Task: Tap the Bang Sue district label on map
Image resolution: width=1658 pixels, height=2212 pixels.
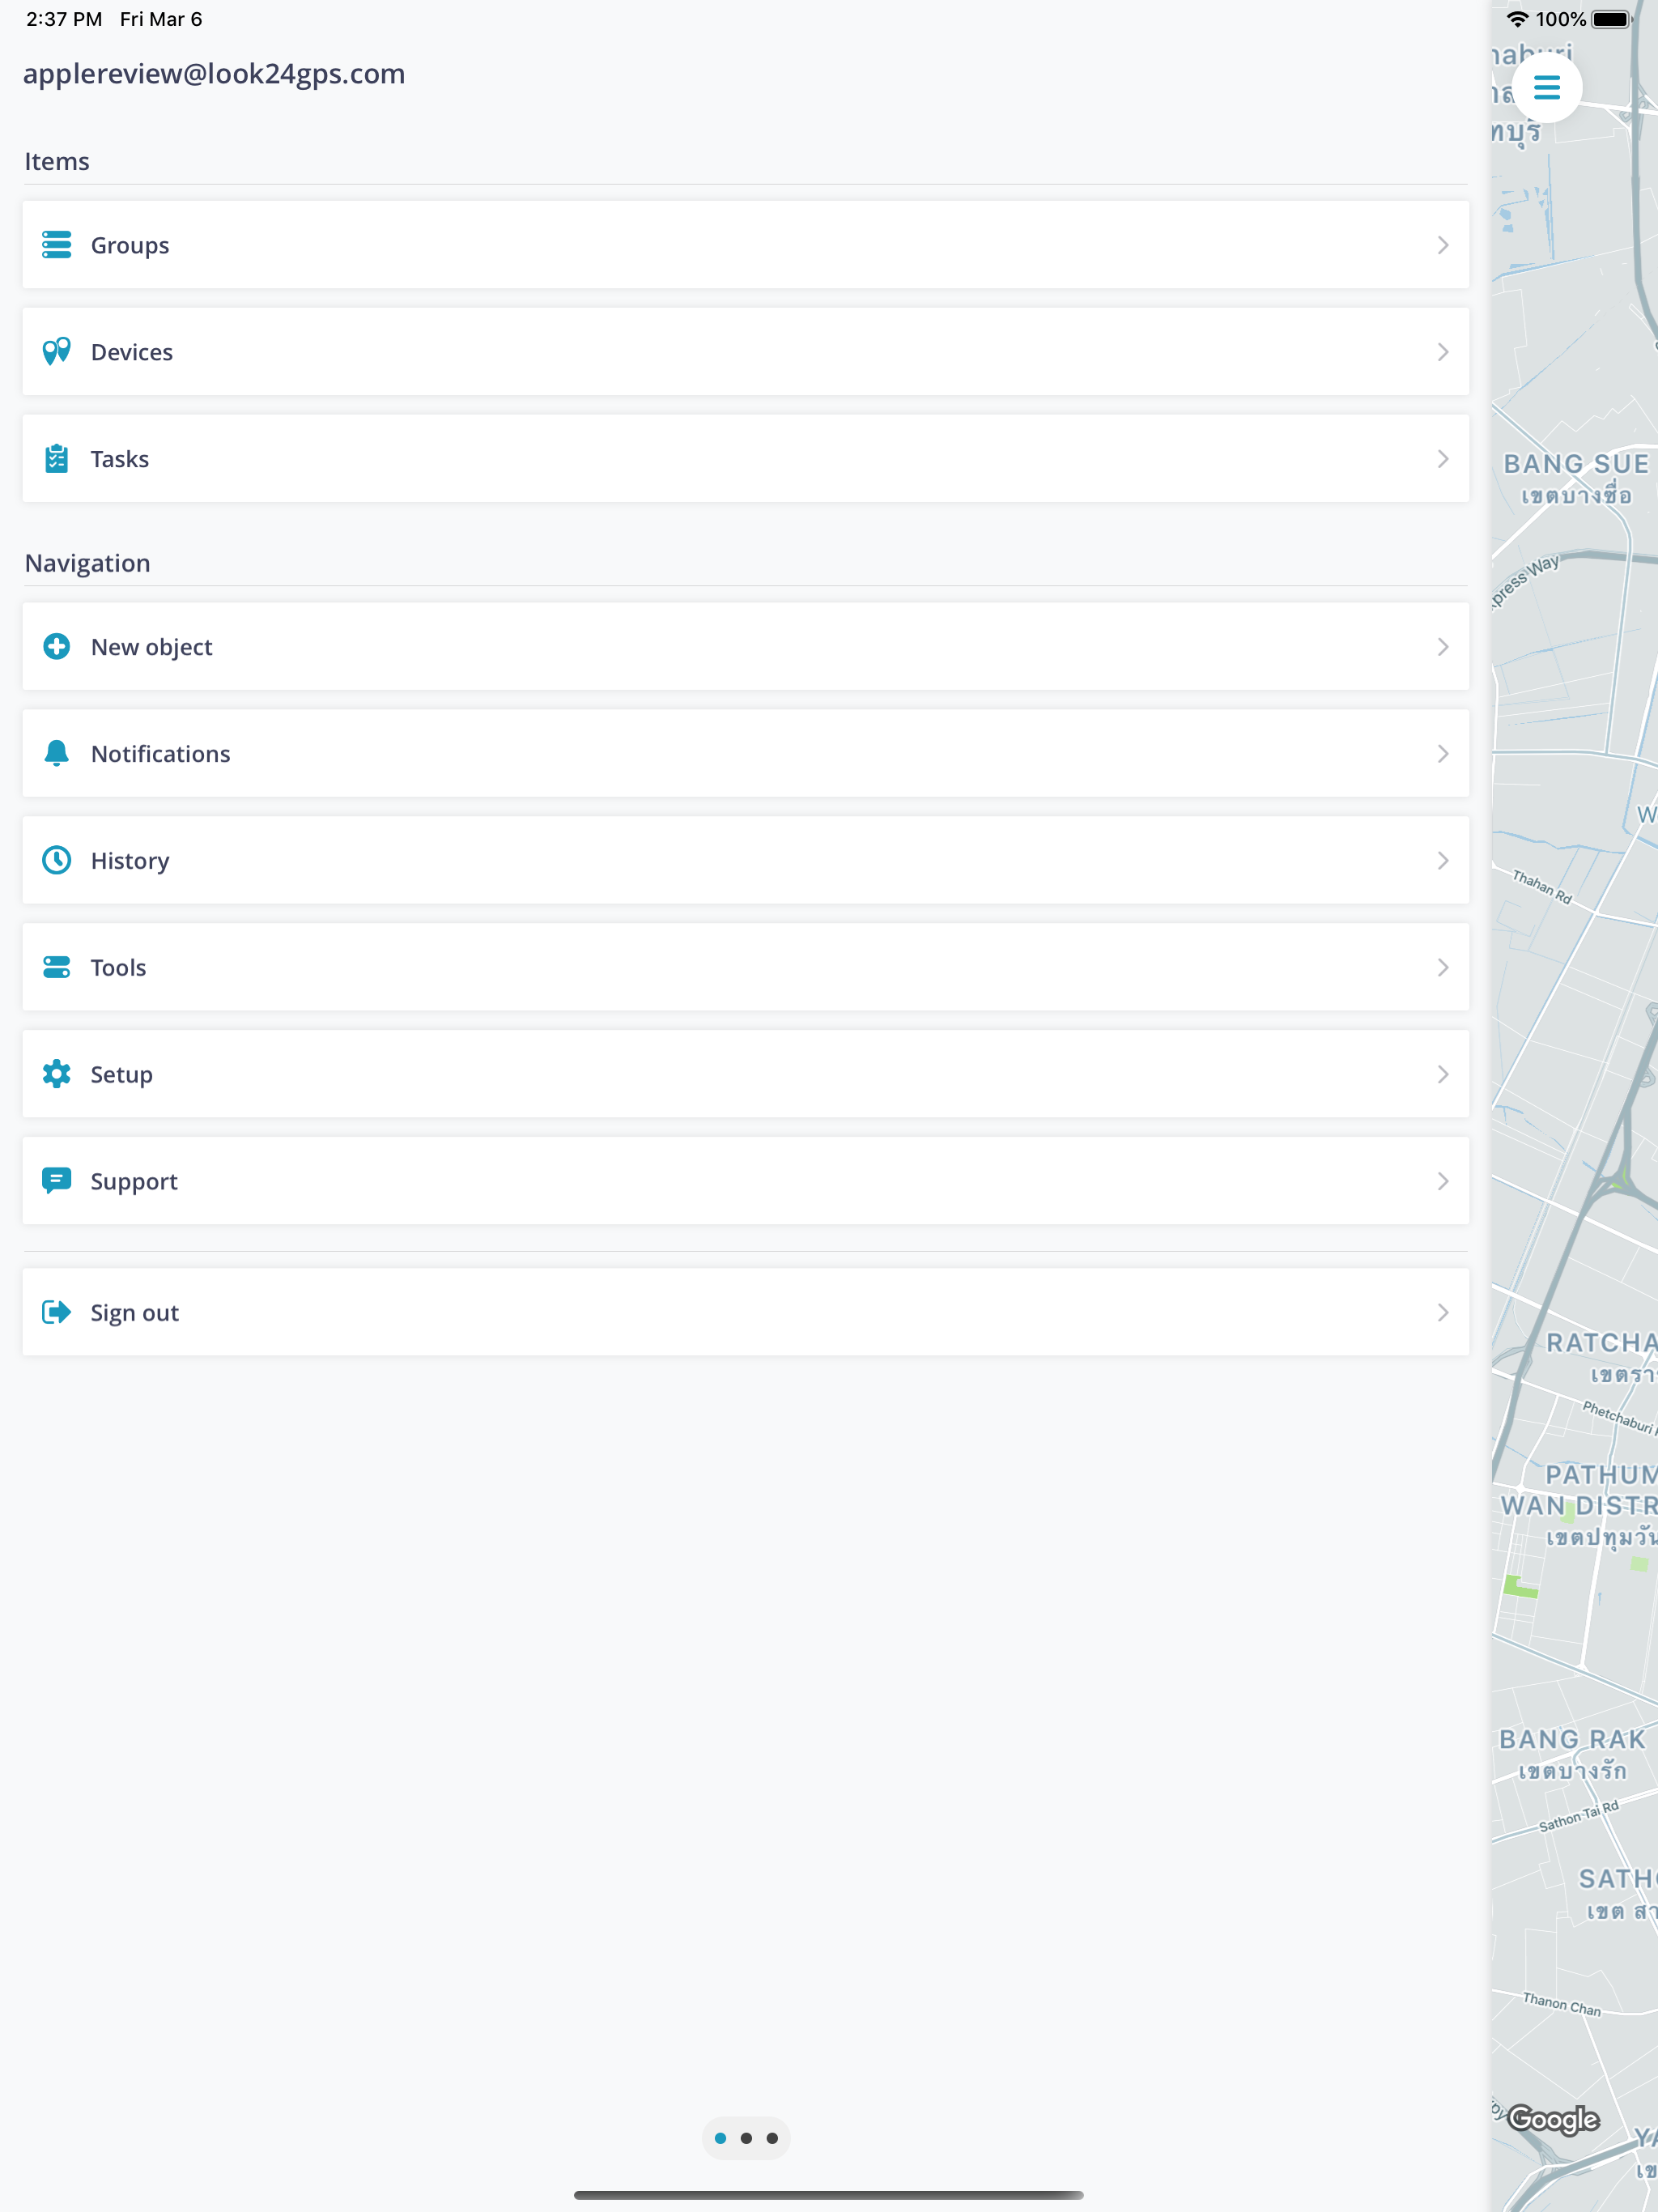Action: [1576, 478]
